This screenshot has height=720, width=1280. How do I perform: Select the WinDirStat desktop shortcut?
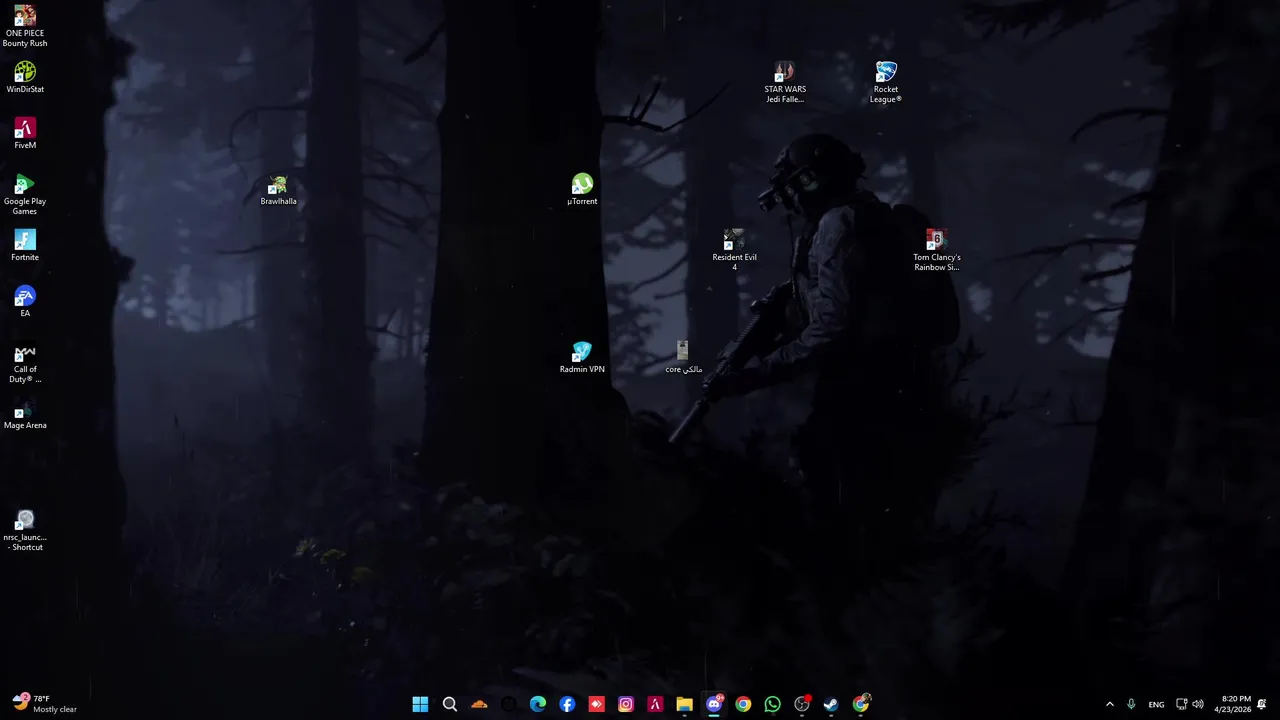(x=25, y=78)
